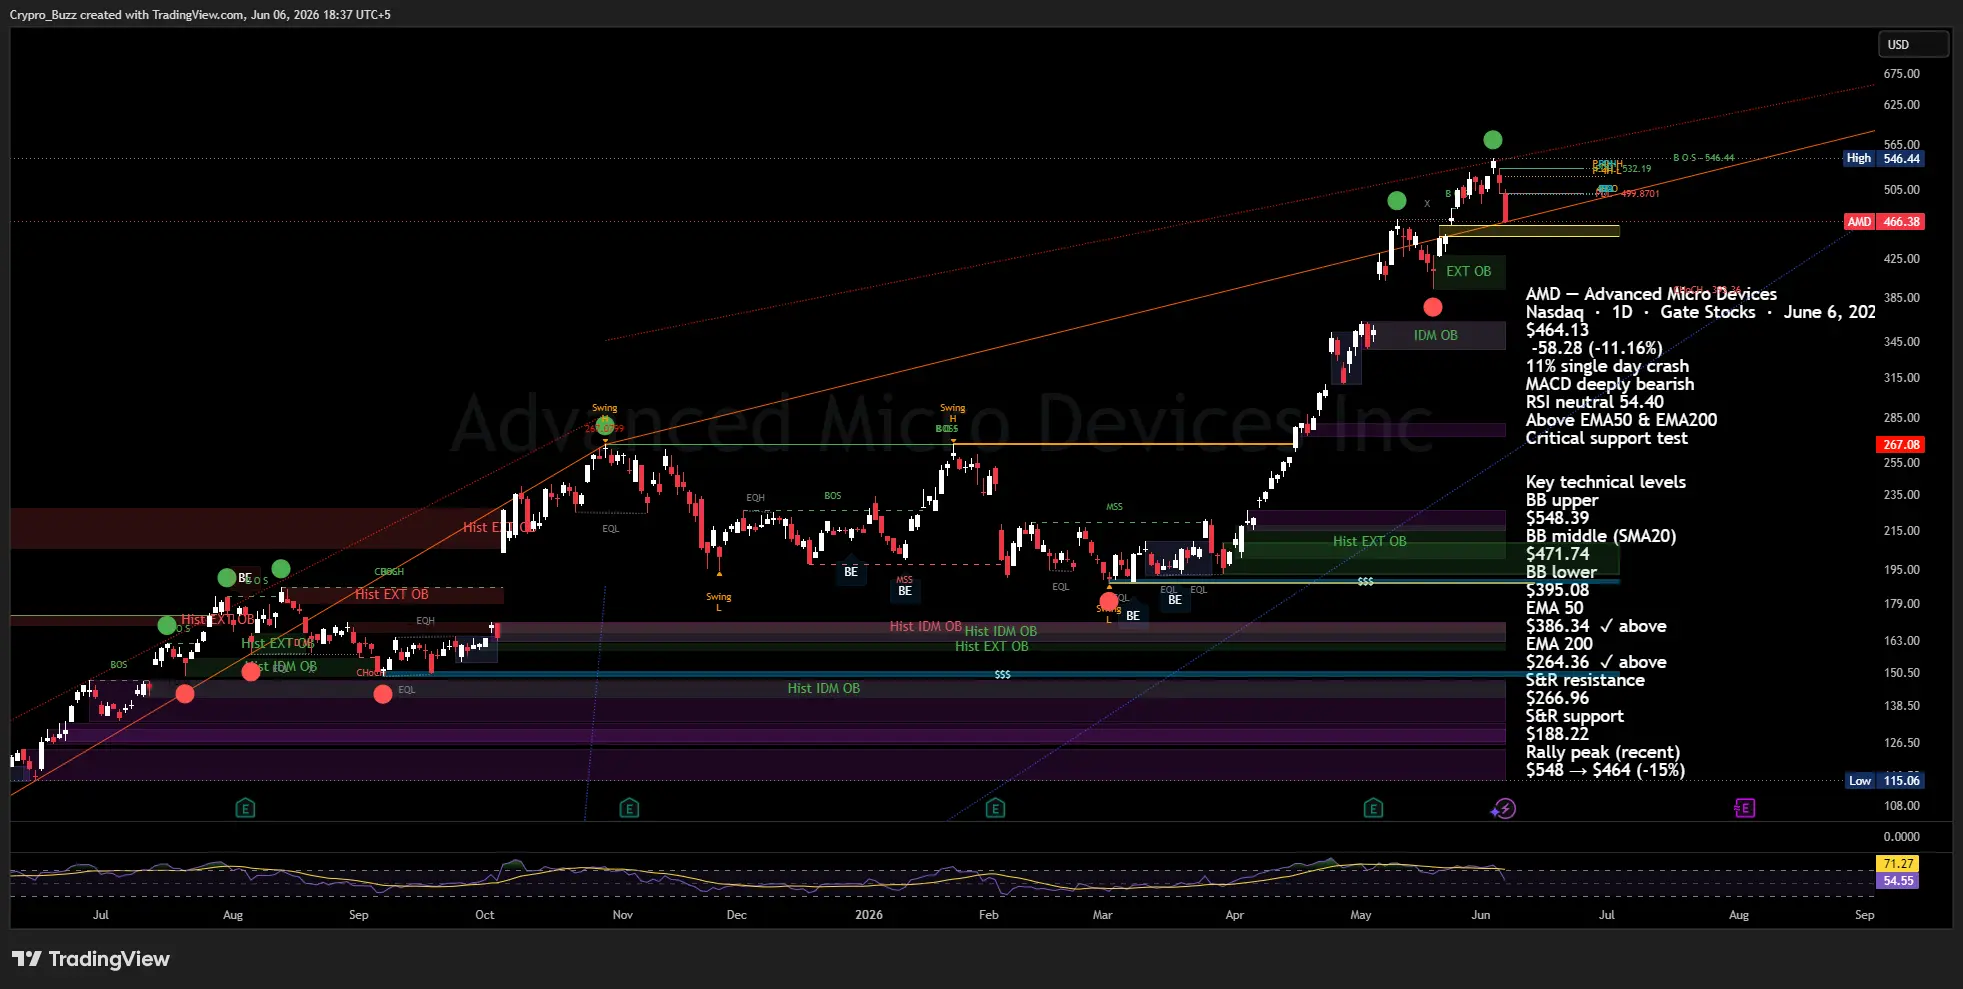
Task: Open the earnings marker above the Feb label
Action: click(995, 808)
